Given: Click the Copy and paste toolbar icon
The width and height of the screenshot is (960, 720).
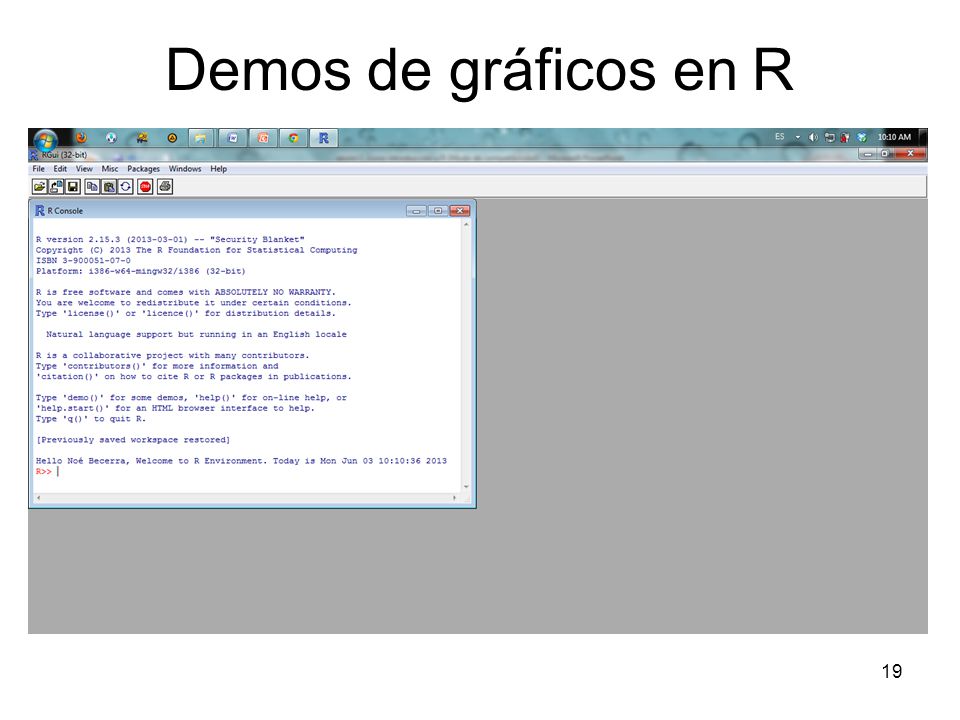Looking at the screenshot, I should (x=126, y=187).
